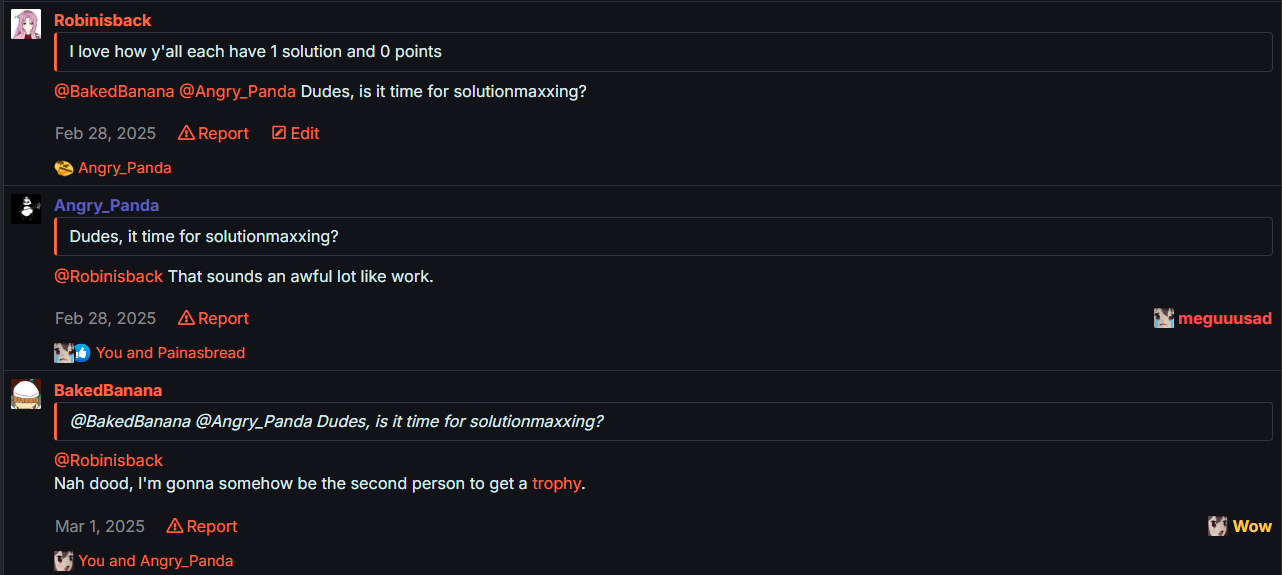Open Robinisback's avatar picture
1282x575 pixels.
pos(26,24)
